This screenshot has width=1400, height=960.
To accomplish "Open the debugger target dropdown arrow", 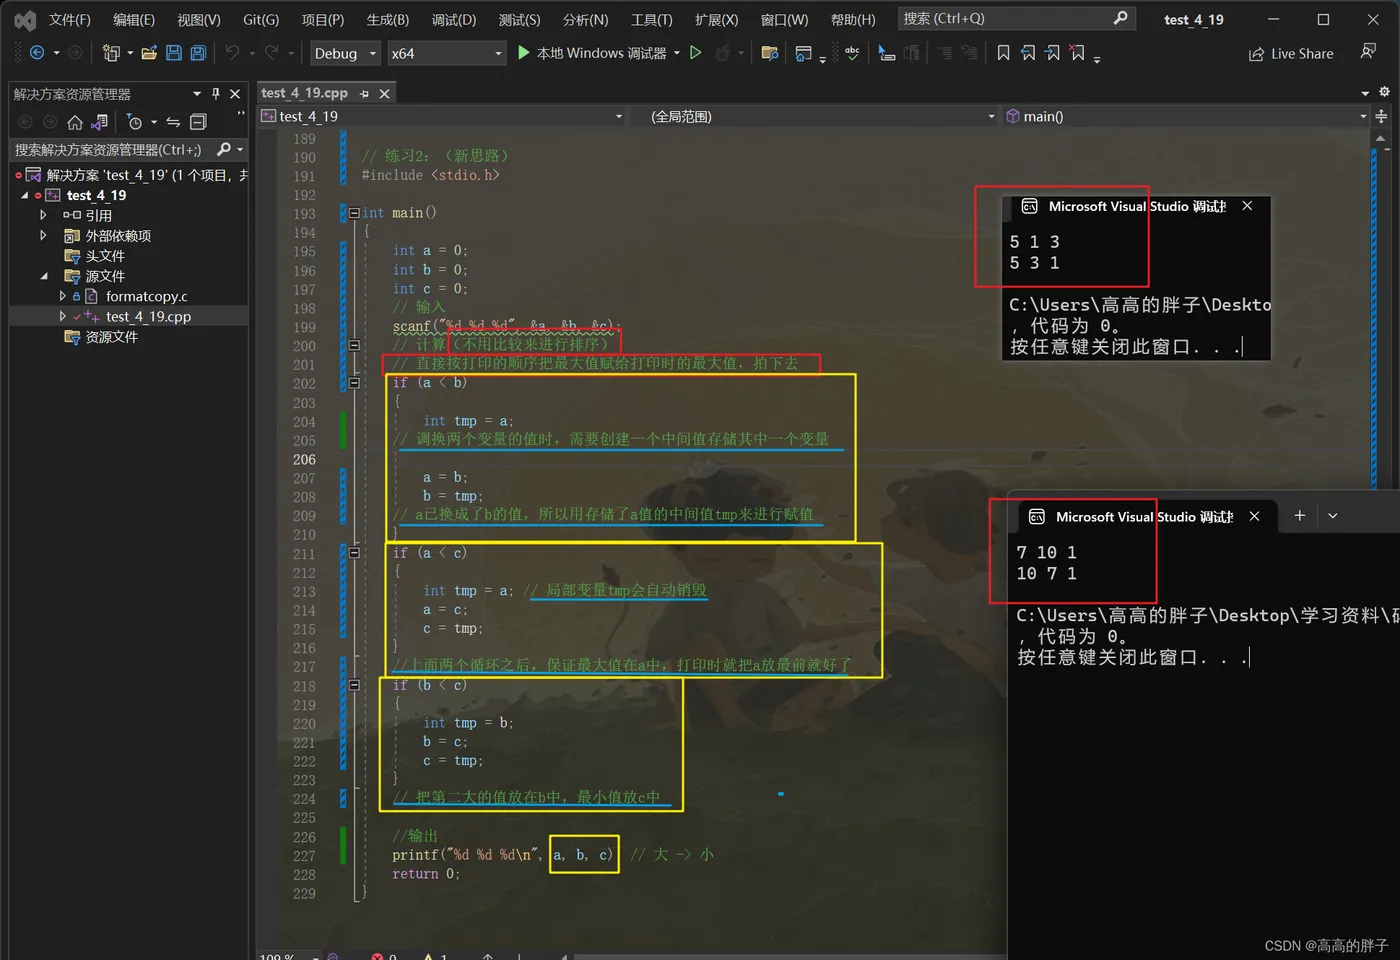I will point(677,53).
